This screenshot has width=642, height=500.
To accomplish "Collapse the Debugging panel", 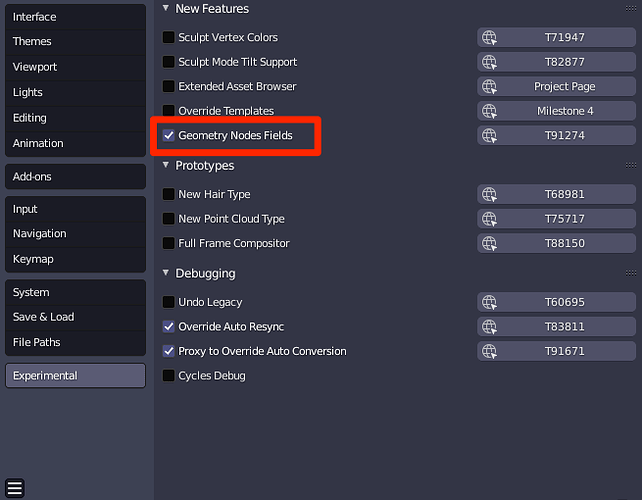I will click(166, 273).
